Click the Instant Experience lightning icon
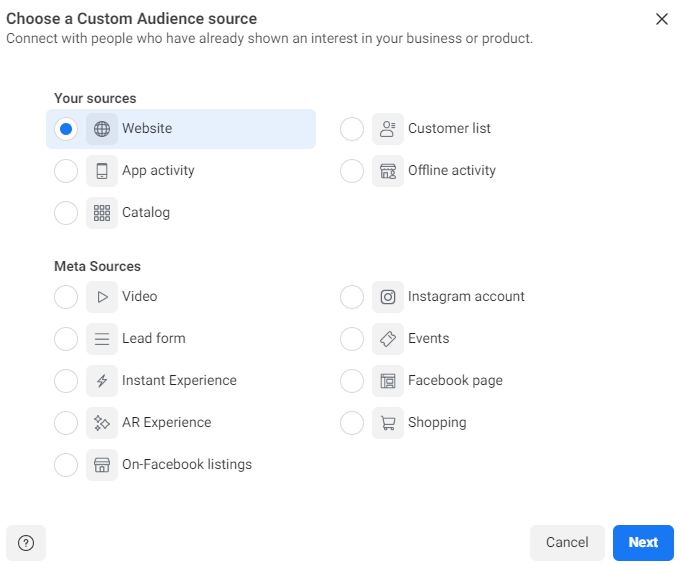The height and width of the screenshot is (565, 682). point(102,381)
